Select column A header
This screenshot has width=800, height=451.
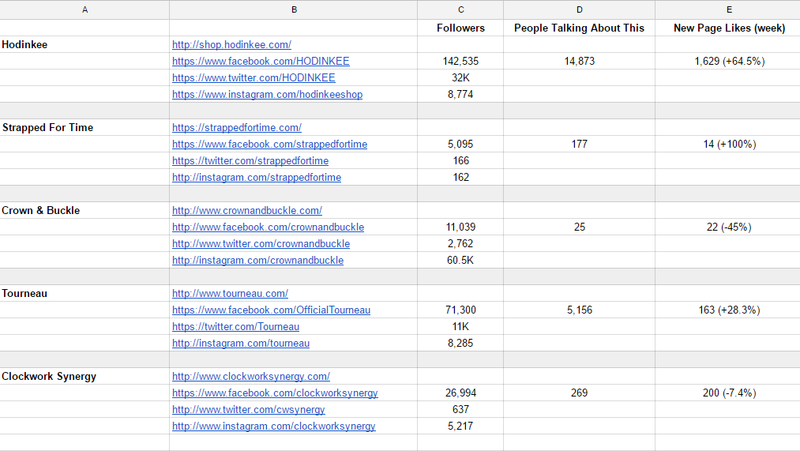pyautogui.click(x=85, y=10)
